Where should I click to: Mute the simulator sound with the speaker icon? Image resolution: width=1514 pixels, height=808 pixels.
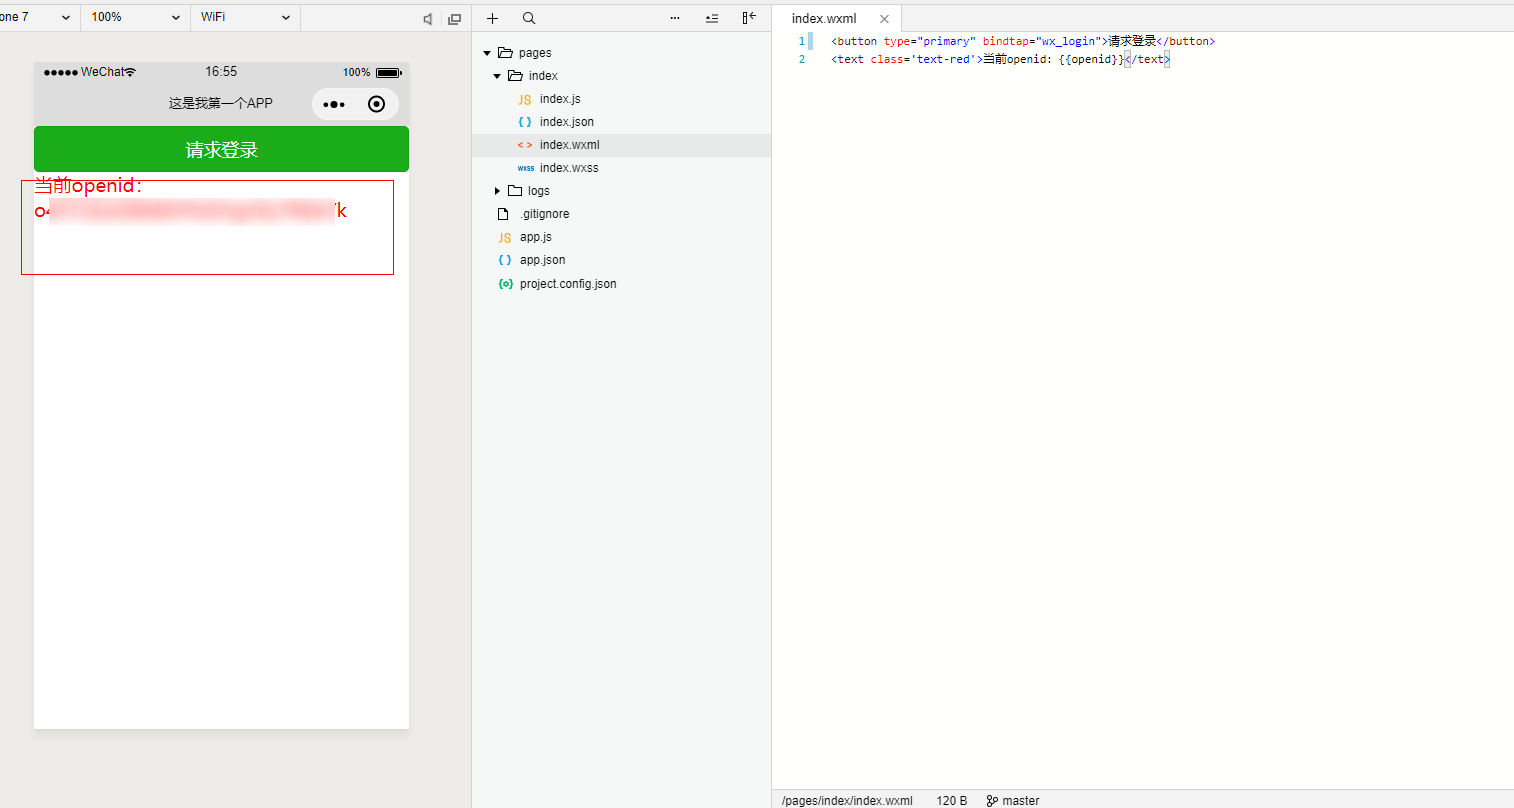(428, 19)
